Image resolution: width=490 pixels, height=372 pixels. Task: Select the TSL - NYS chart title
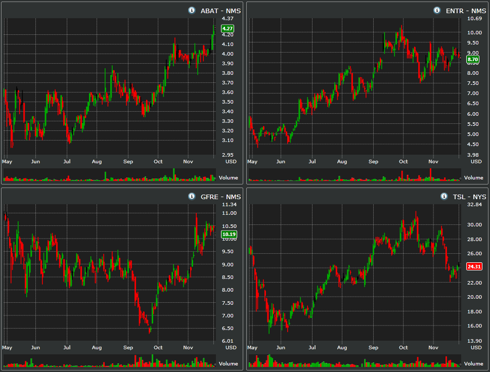[469, 197]
